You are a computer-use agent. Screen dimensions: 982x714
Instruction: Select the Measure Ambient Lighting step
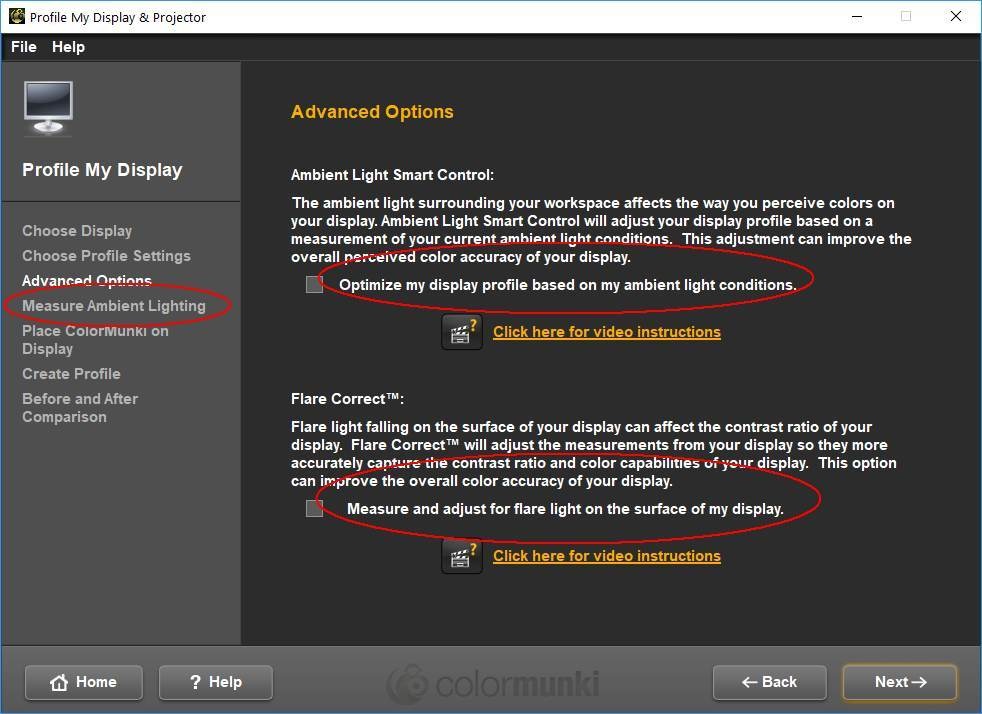point(114,306)
